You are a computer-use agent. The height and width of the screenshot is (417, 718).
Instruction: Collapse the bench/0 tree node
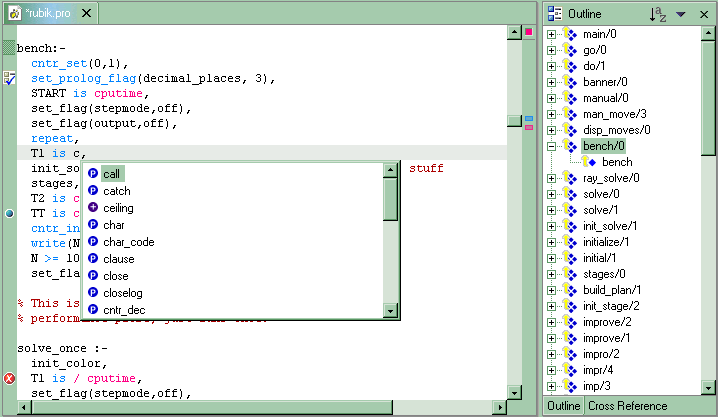551,146
